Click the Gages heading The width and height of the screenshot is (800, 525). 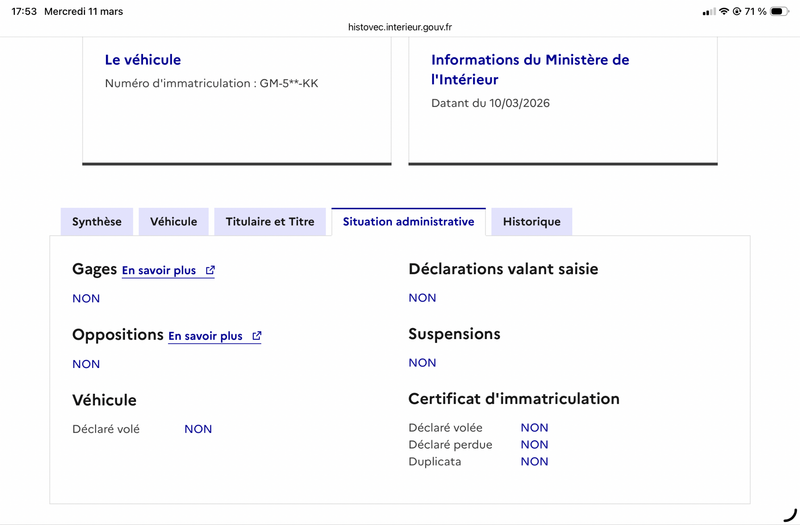pos(94,269)
